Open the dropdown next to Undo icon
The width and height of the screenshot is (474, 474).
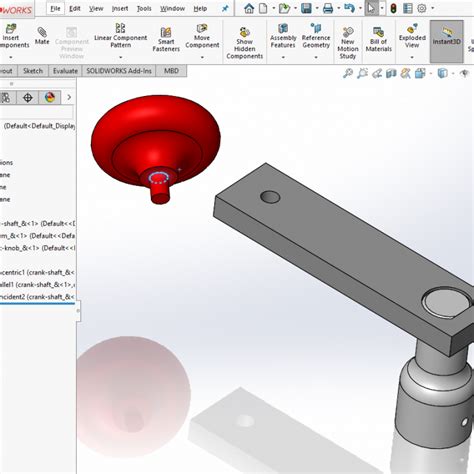pos(360,8)
